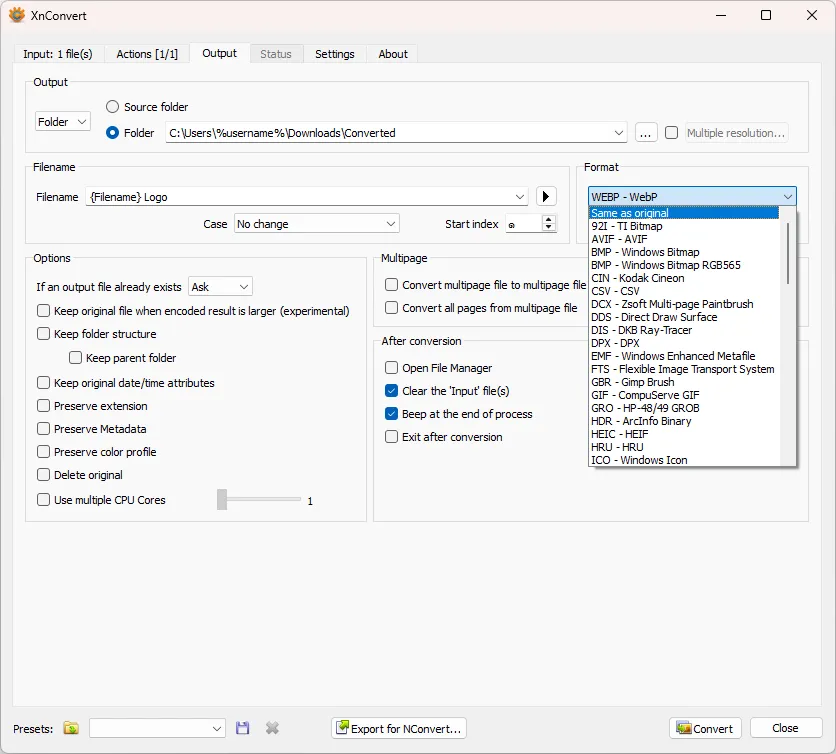The width and height of the screenshot is (836, 754).
Task: Click the XnConvert app logo icon
Action: pyautogui.click(x=17, y=15)
